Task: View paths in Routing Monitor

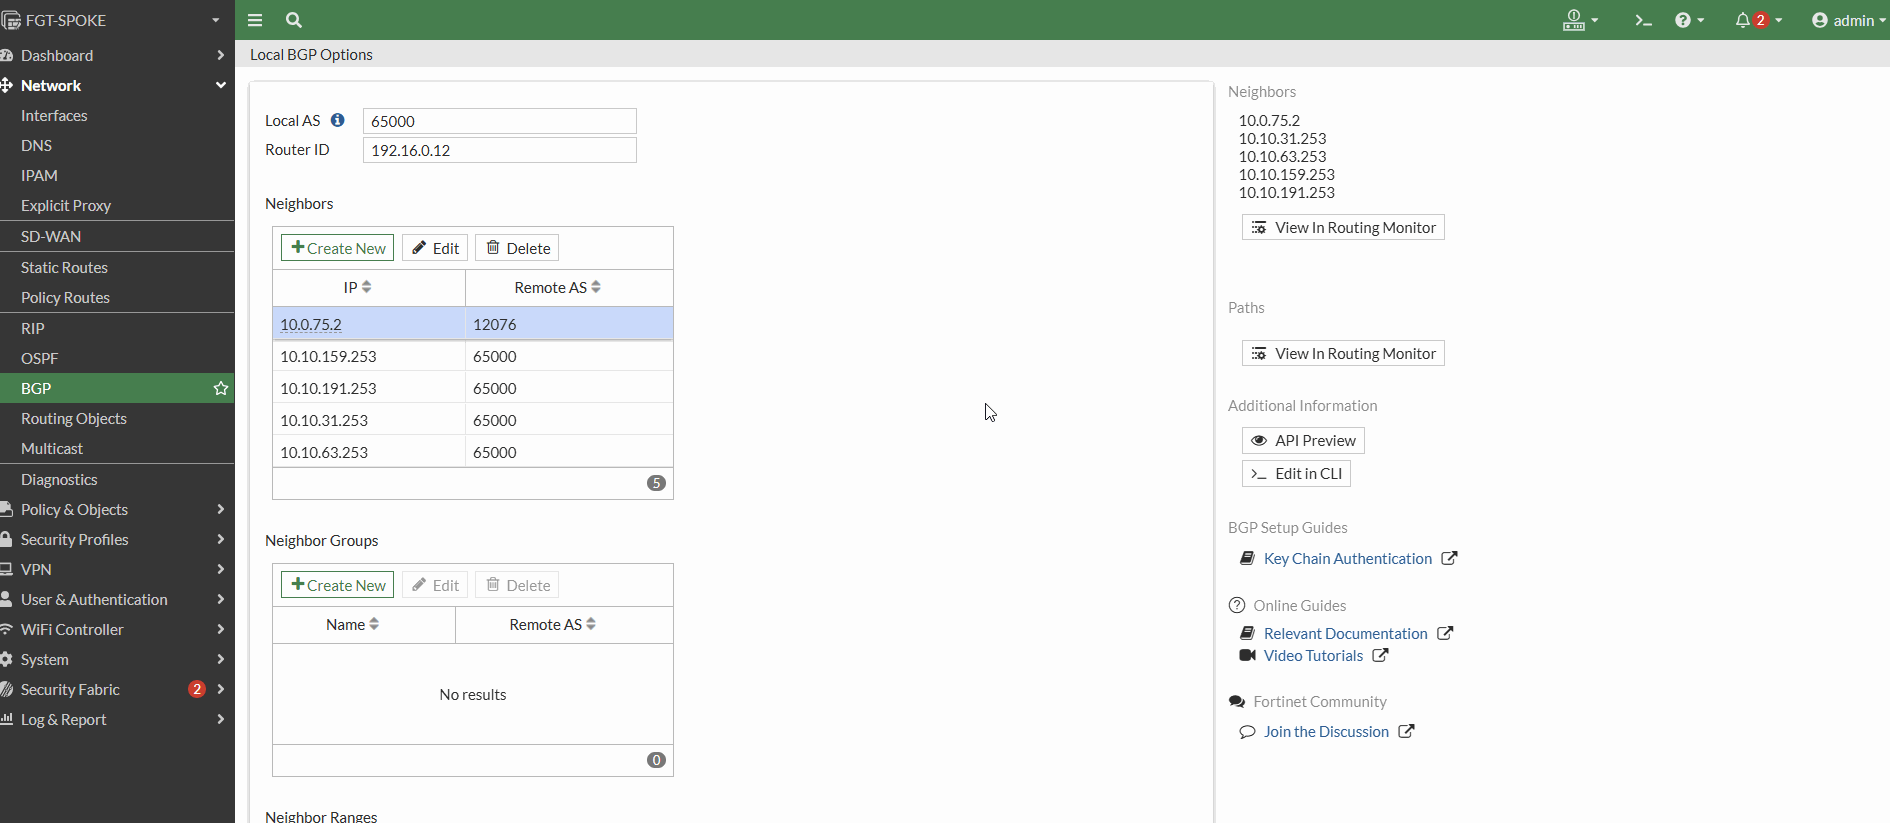Action: pyautogui.click(x=1343, y=353)
